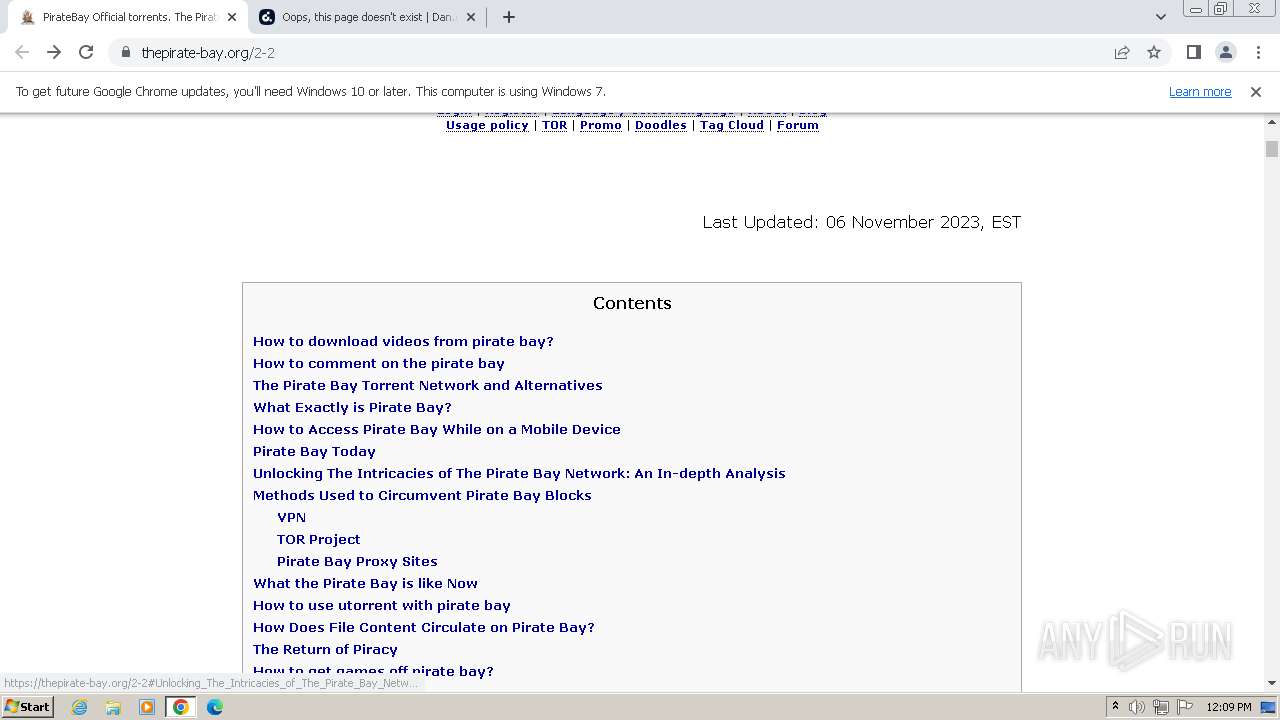Jump to 'Pirate Bay Today' section
Image resolution: width=1280 pixels, height=720 pixels.
(314, 451)
